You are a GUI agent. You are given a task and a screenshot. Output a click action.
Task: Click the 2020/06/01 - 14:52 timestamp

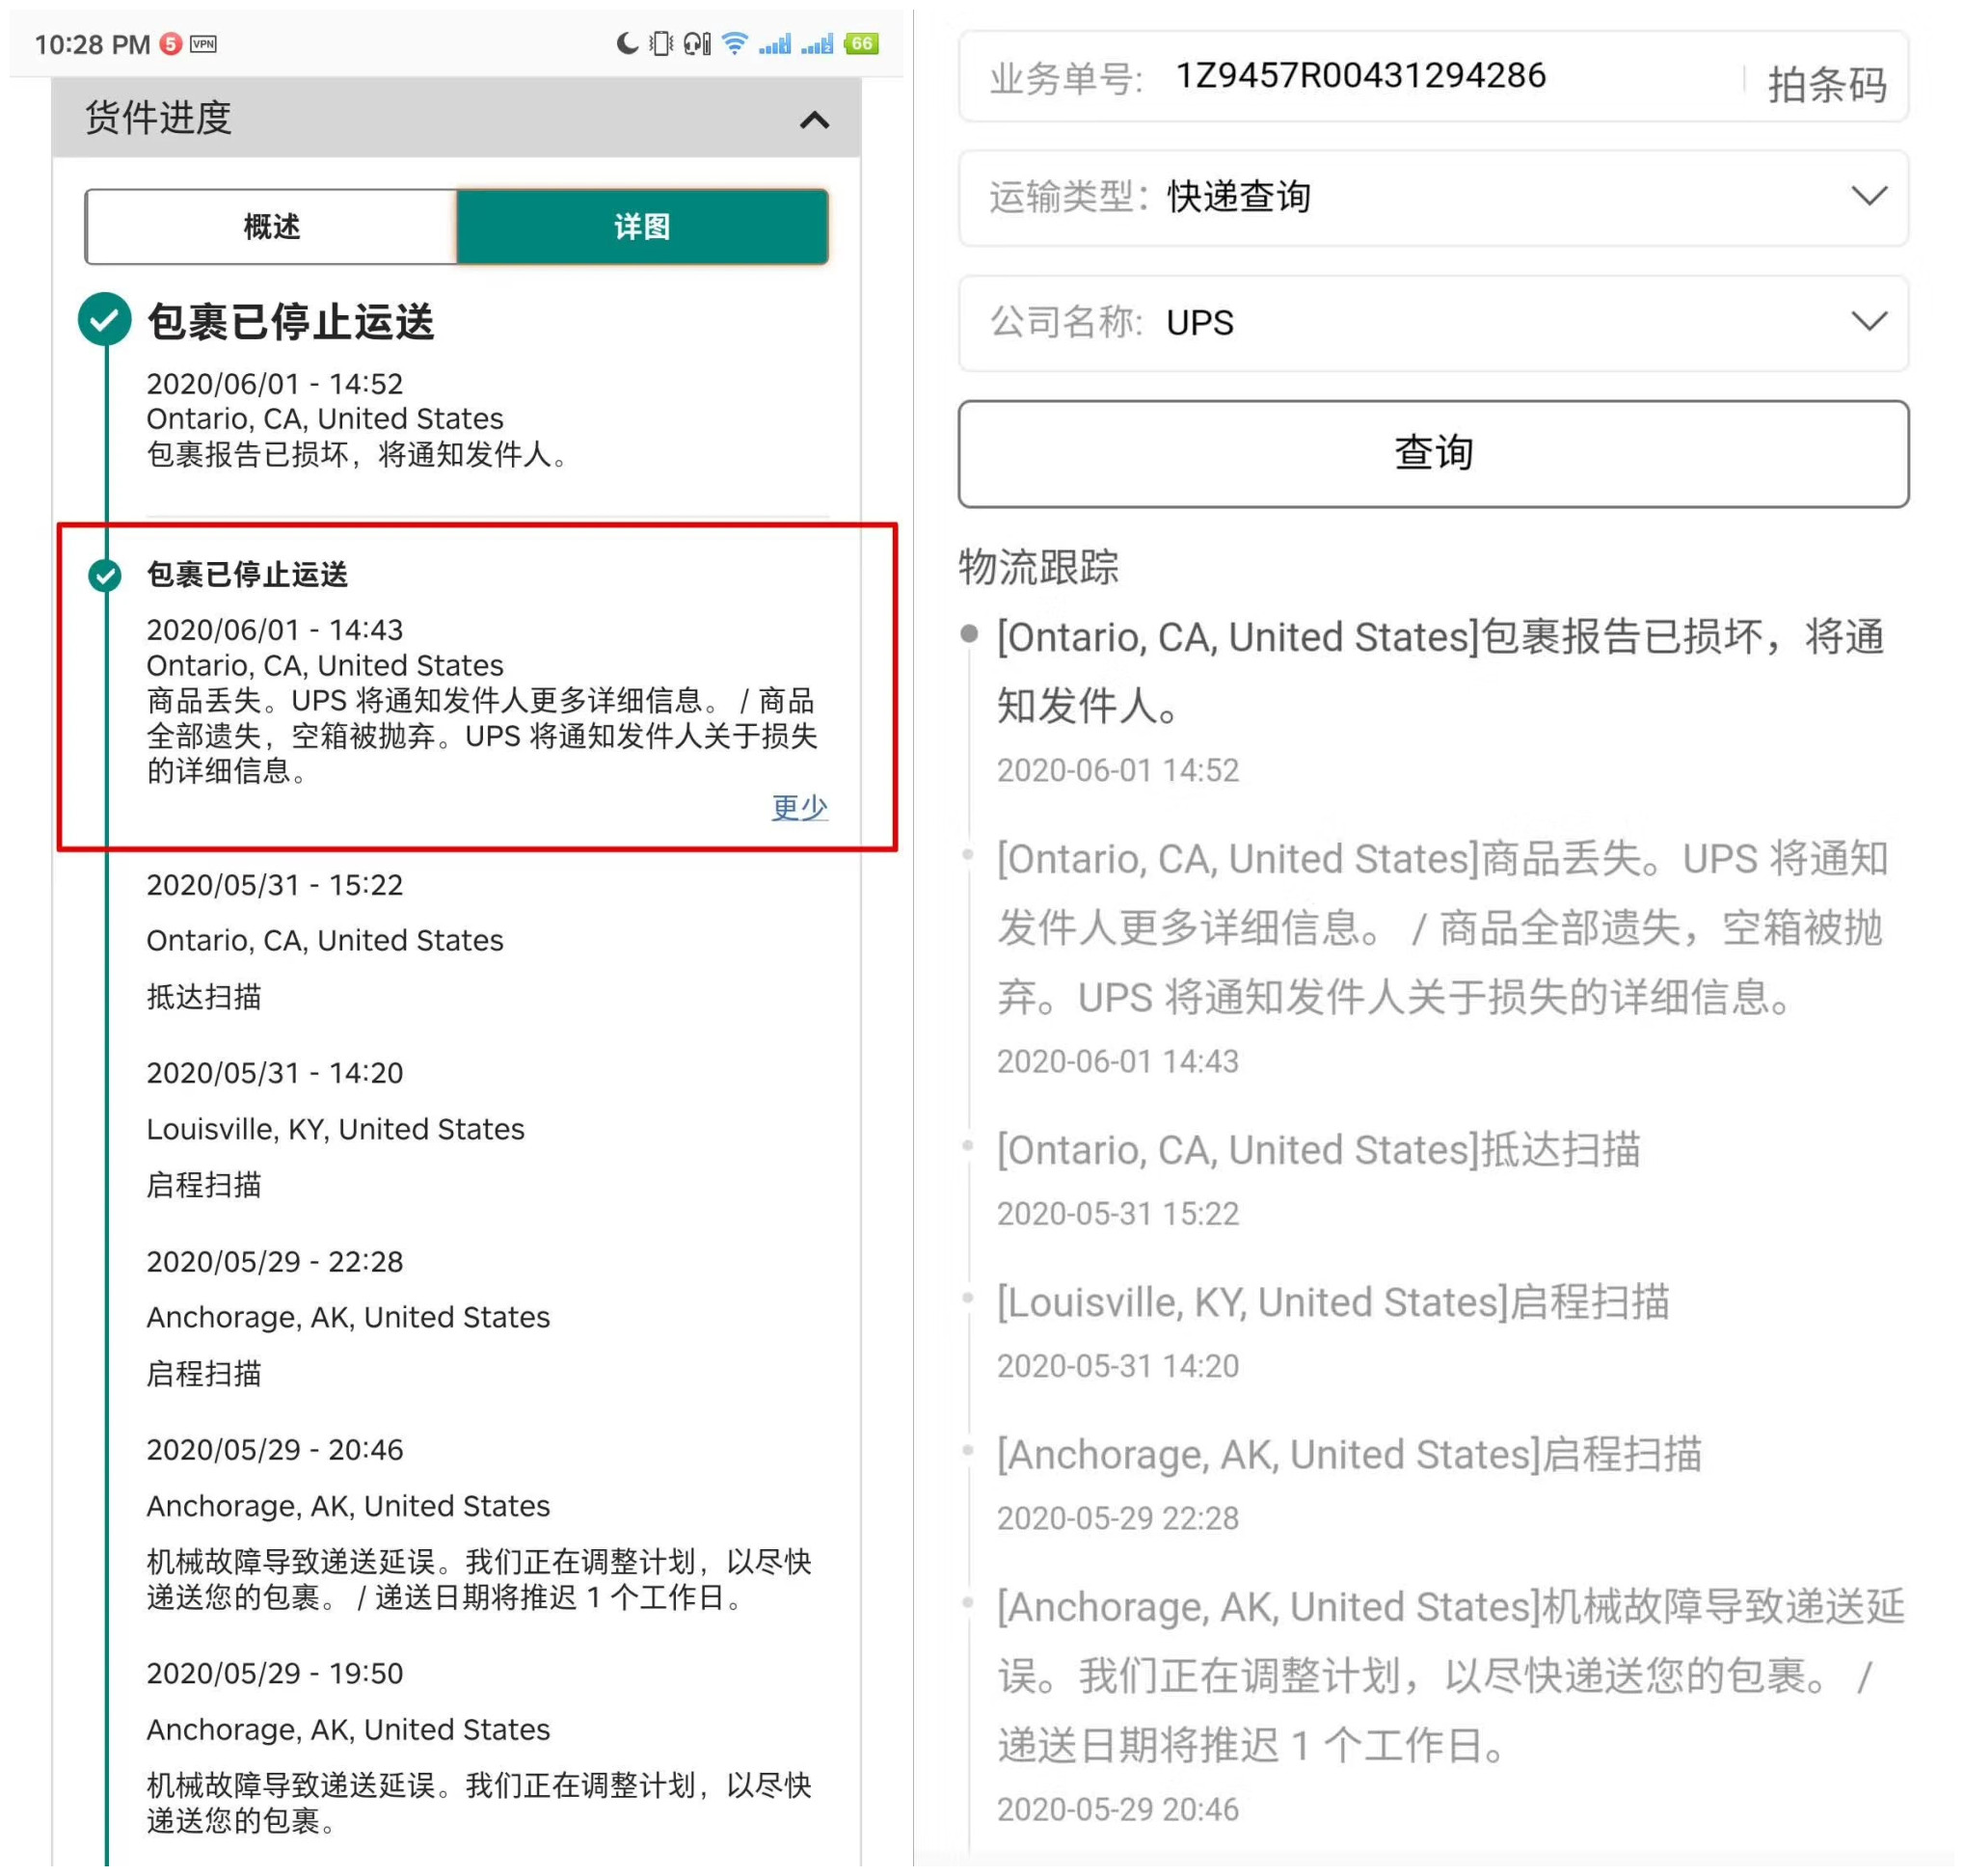point(275,384)
